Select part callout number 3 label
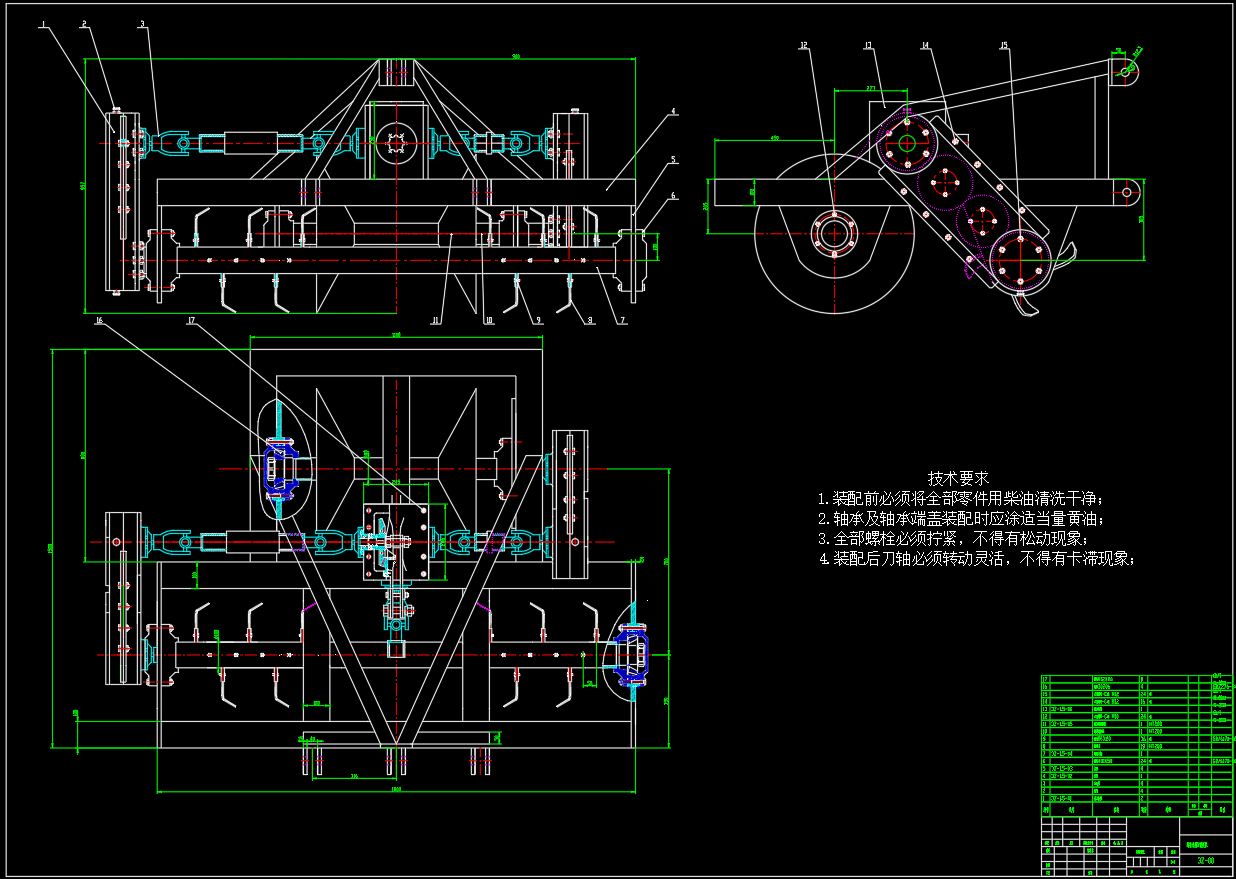Viewport: 1236px width, 879px height. 142,24
